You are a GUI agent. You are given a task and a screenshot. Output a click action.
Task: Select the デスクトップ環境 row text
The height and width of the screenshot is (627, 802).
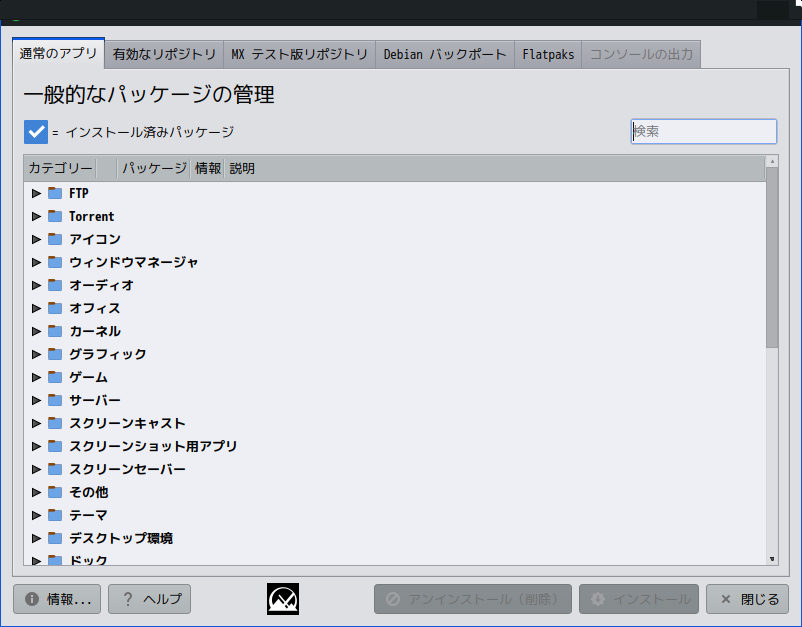121,539
